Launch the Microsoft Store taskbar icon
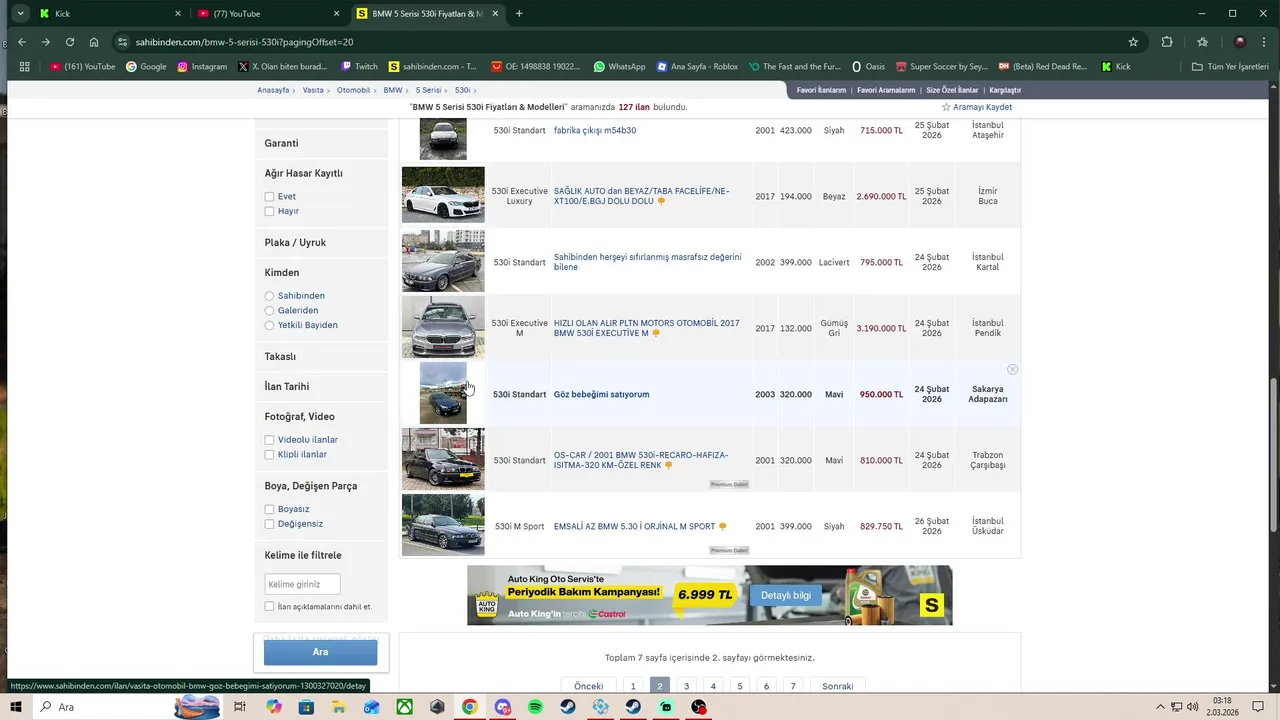This screenshot has height=720, width=1280. click(306, 707)
